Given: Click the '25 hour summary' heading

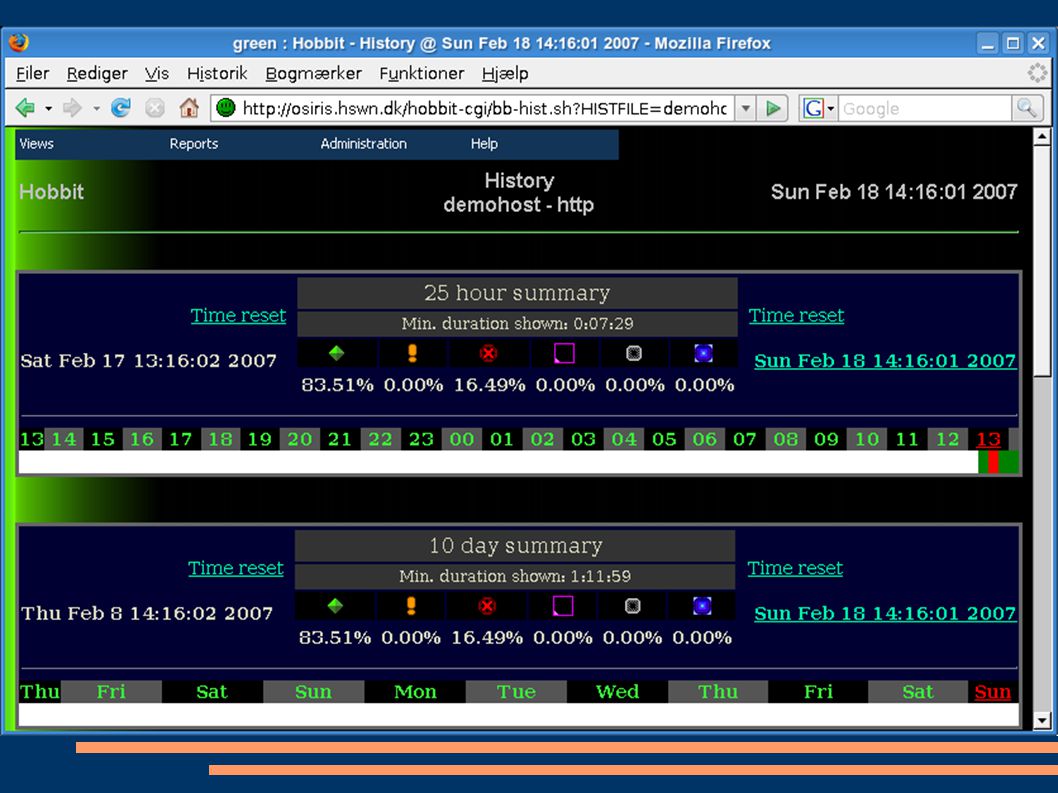Looking at the screenshot, I should click(x=517, y=293).
